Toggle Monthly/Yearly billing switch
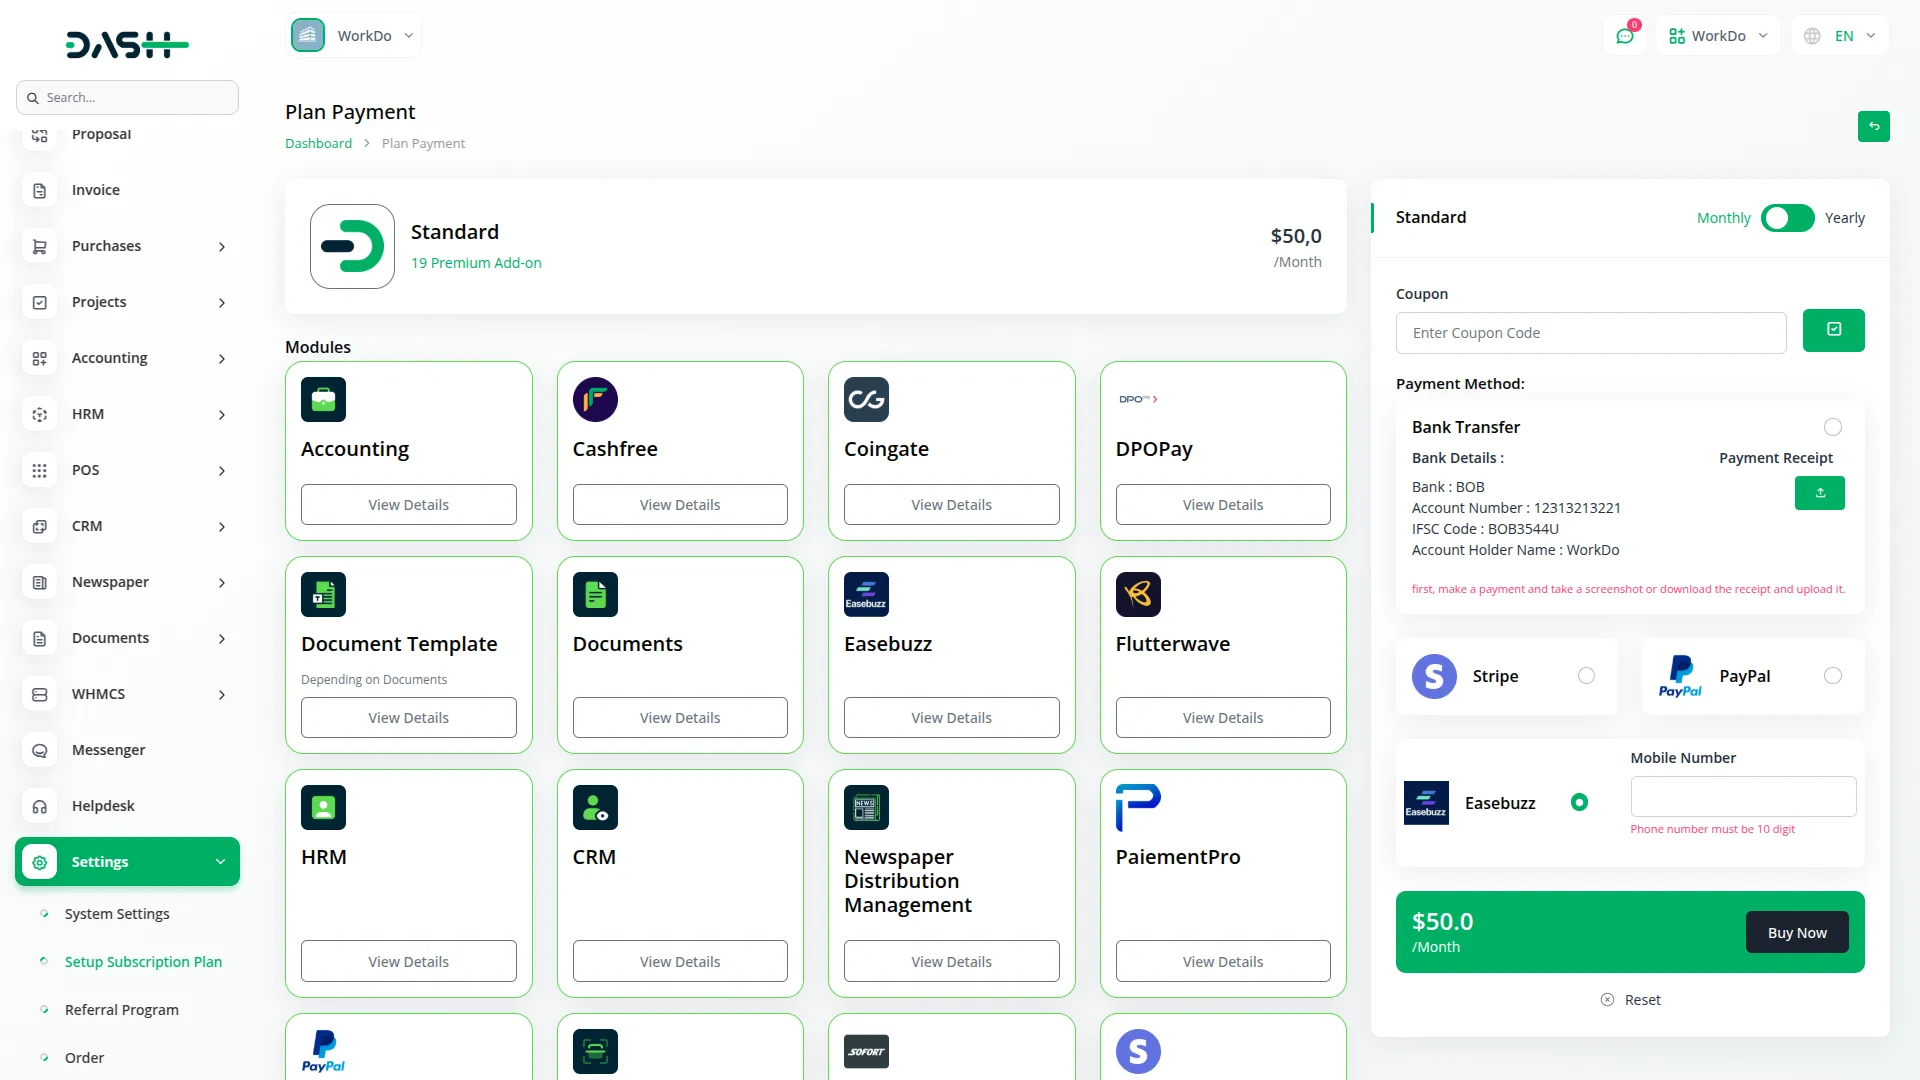 1787,218
